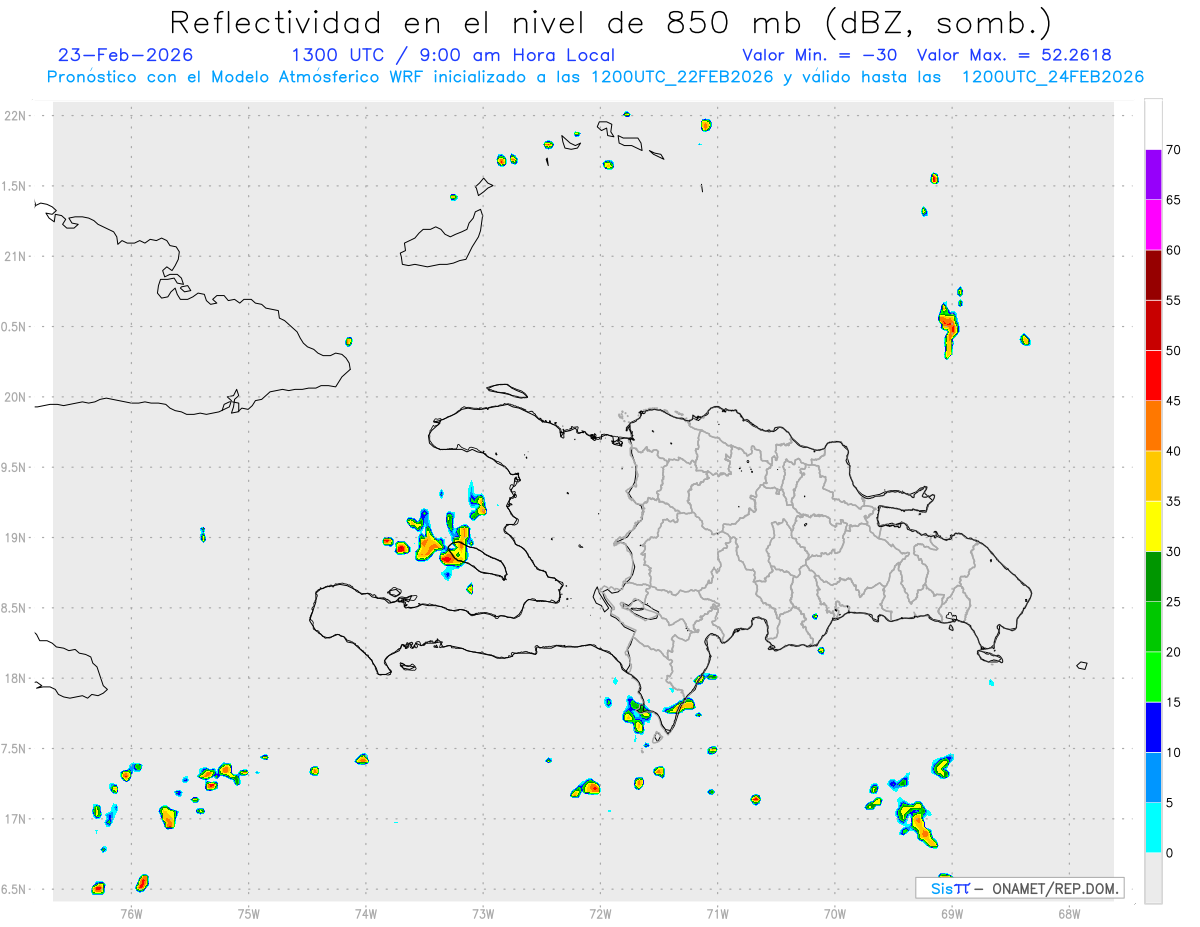Click the '20N' latitude axis label
This screenshot has height=927, width=1200.
[x=17, y=397]
